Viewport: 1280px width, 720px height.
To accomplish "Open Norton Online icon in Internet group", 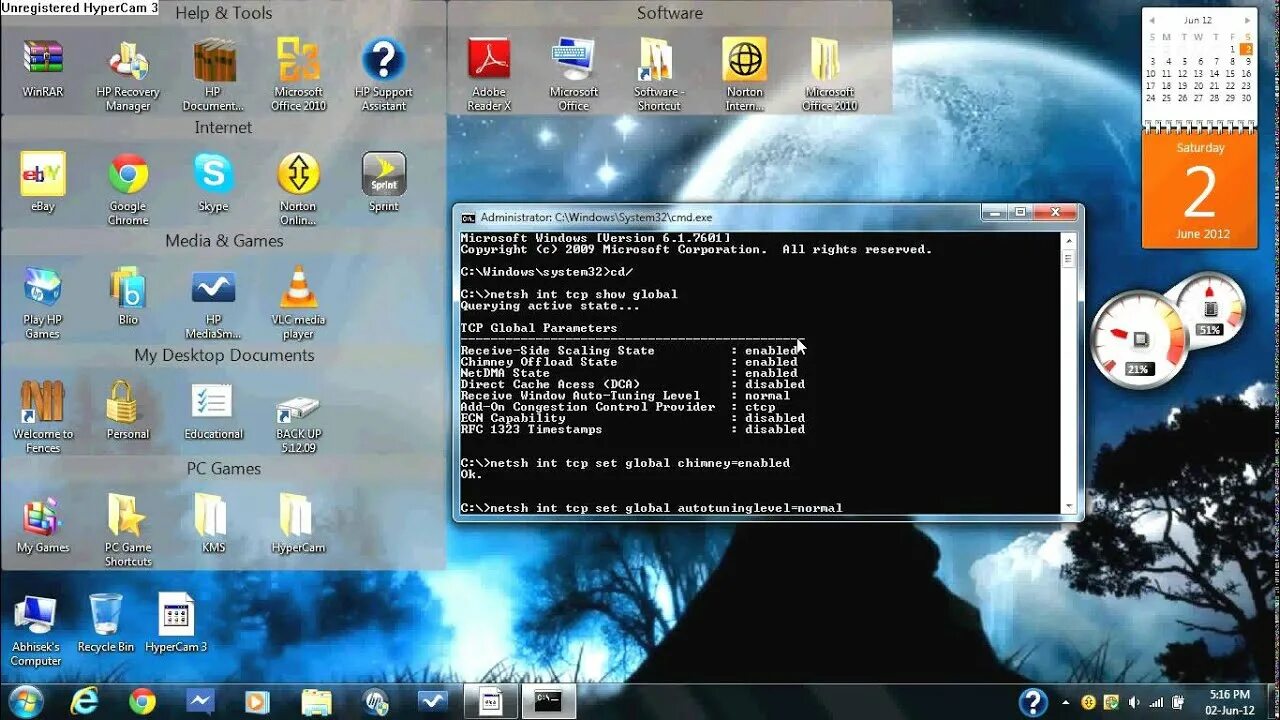I will pos(298,189).
